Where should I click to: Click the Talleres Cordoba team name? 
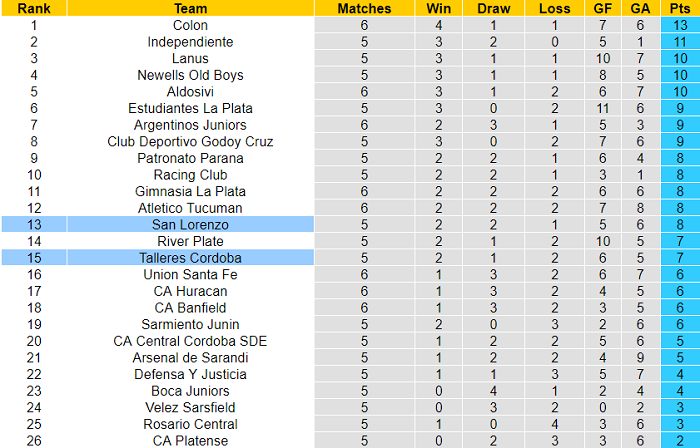pyautogui.click(x=190, y=258)
